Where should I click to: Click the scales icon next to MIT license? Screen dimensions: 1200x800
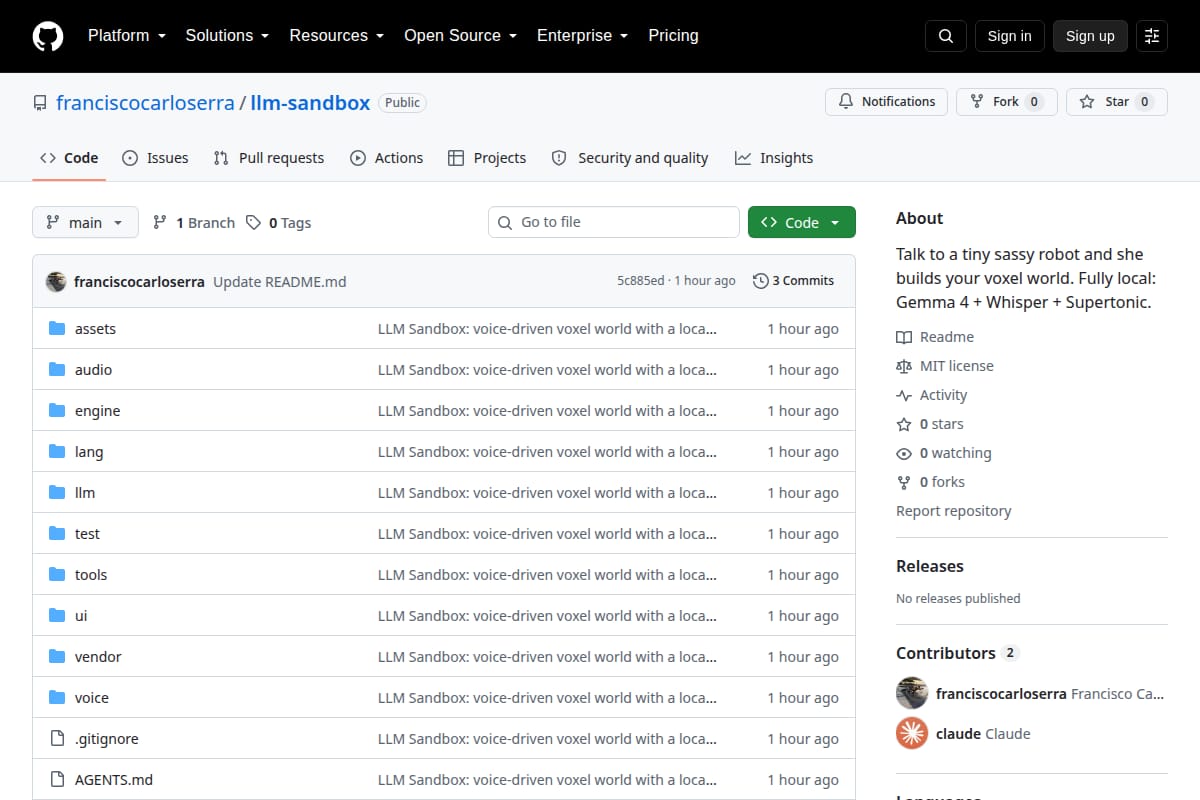click(904, 366)
